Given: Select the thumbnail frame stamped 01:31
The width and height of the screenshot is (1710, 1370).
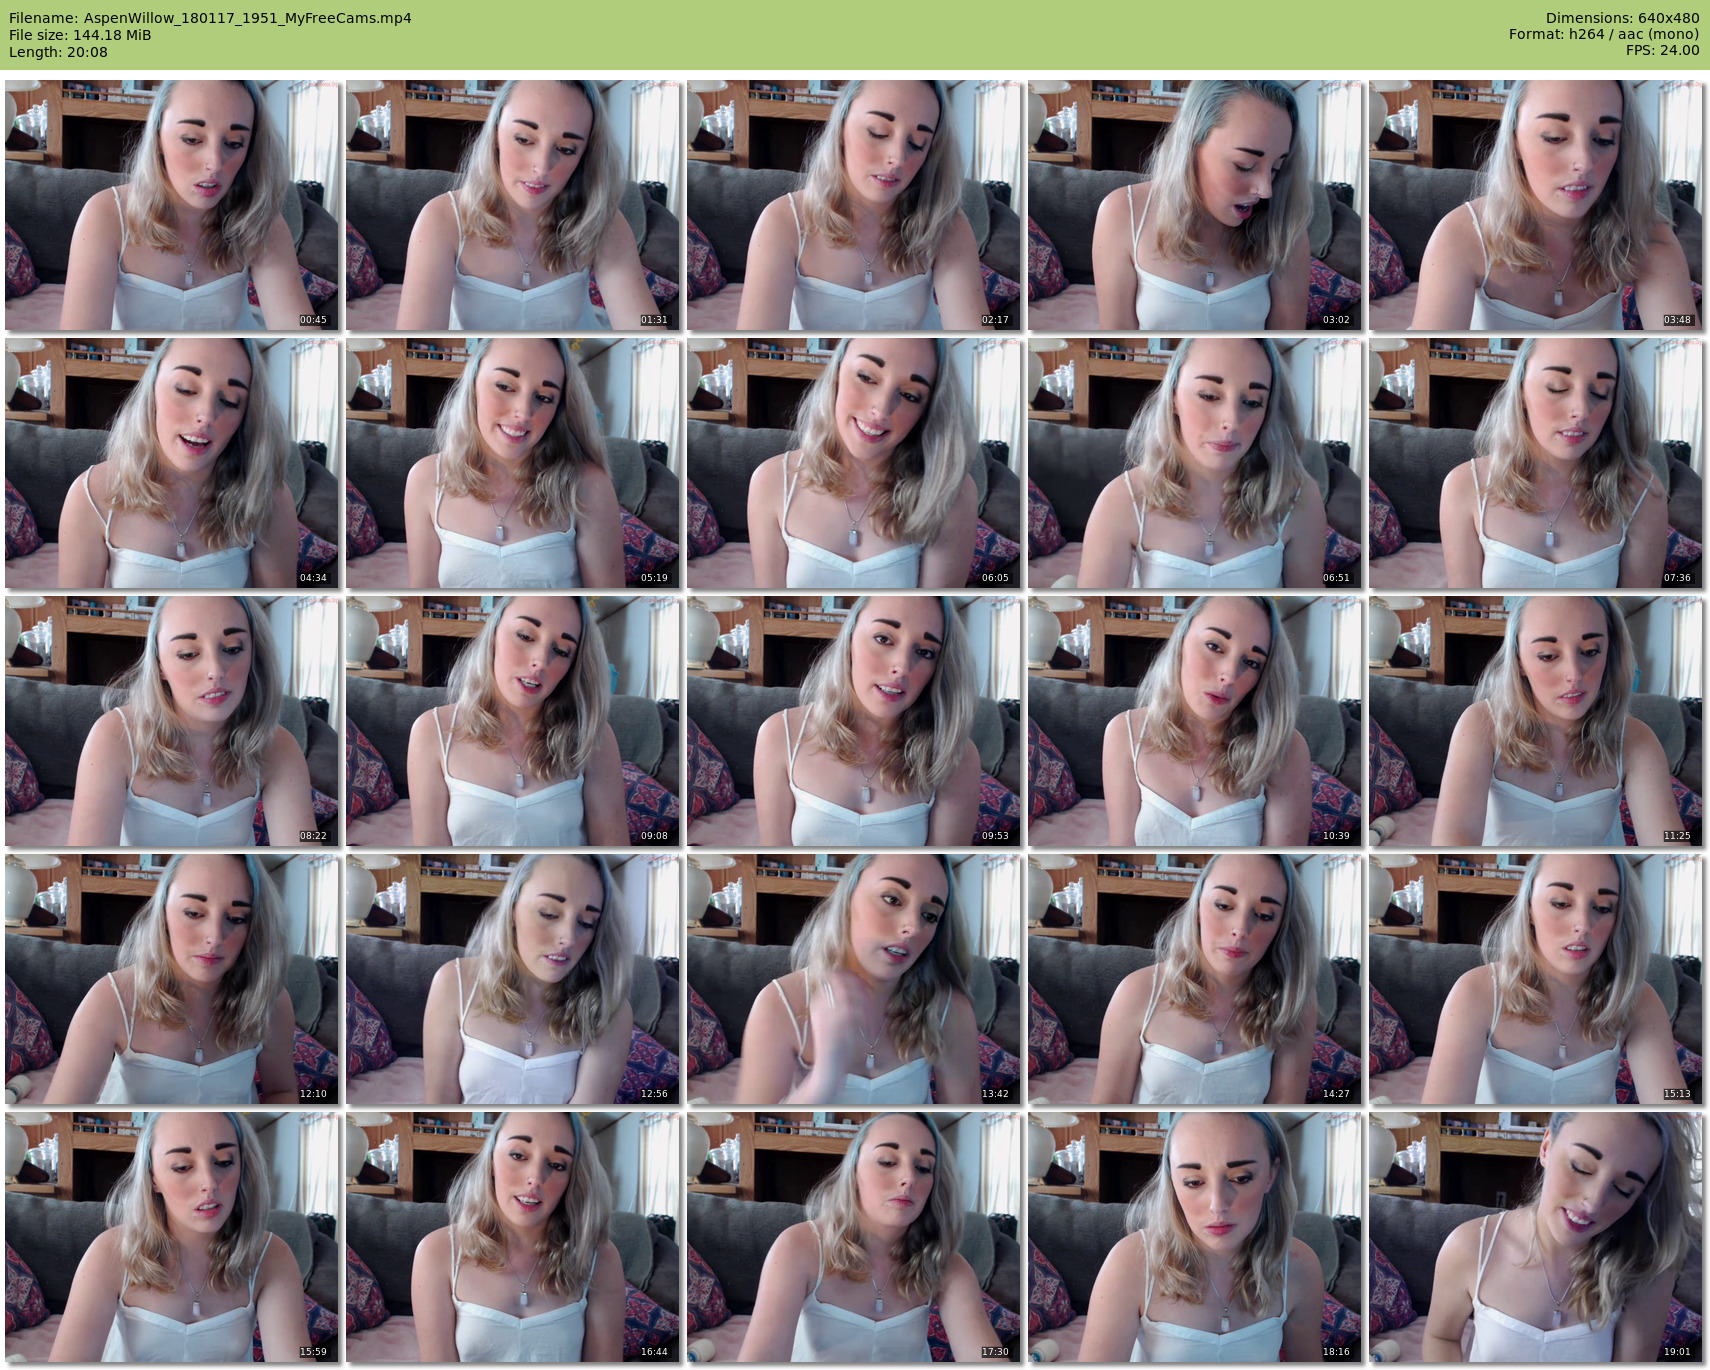Looking at the screenshot, I should click(x=513, y=205).
